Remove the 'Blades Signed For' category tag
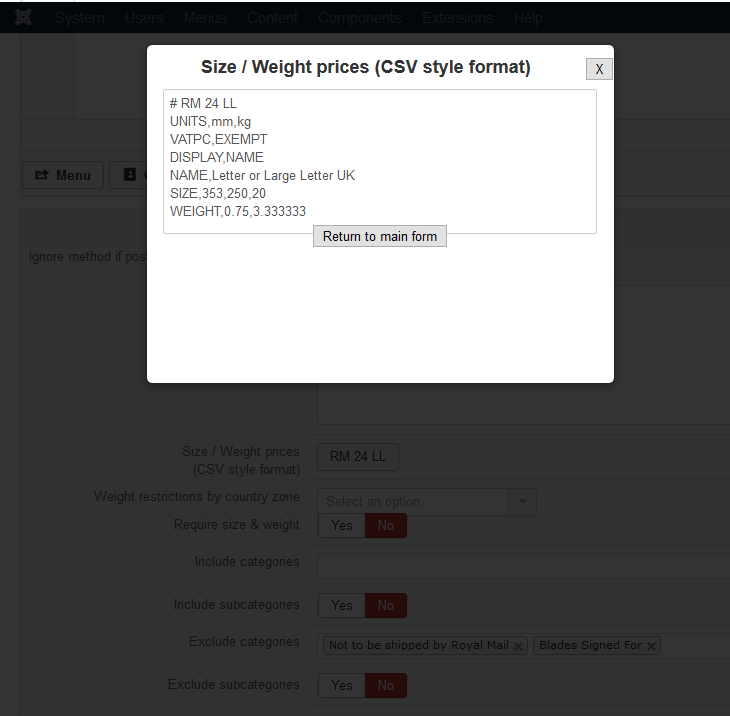This screenshot has width=730, height=716. (x=651, y=646)
